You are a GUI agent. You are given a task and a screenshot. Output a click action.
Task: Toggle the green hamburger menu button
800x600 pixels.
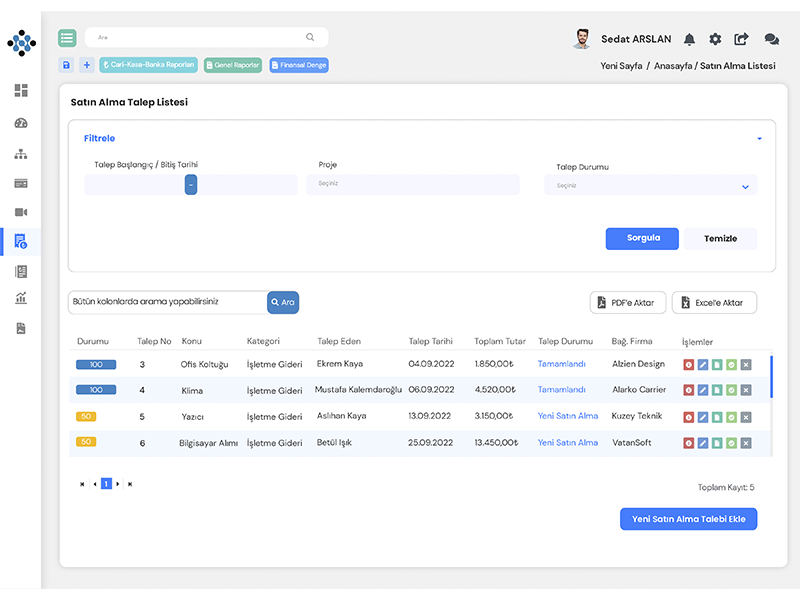pyautogui.click(x=67, y=38)
